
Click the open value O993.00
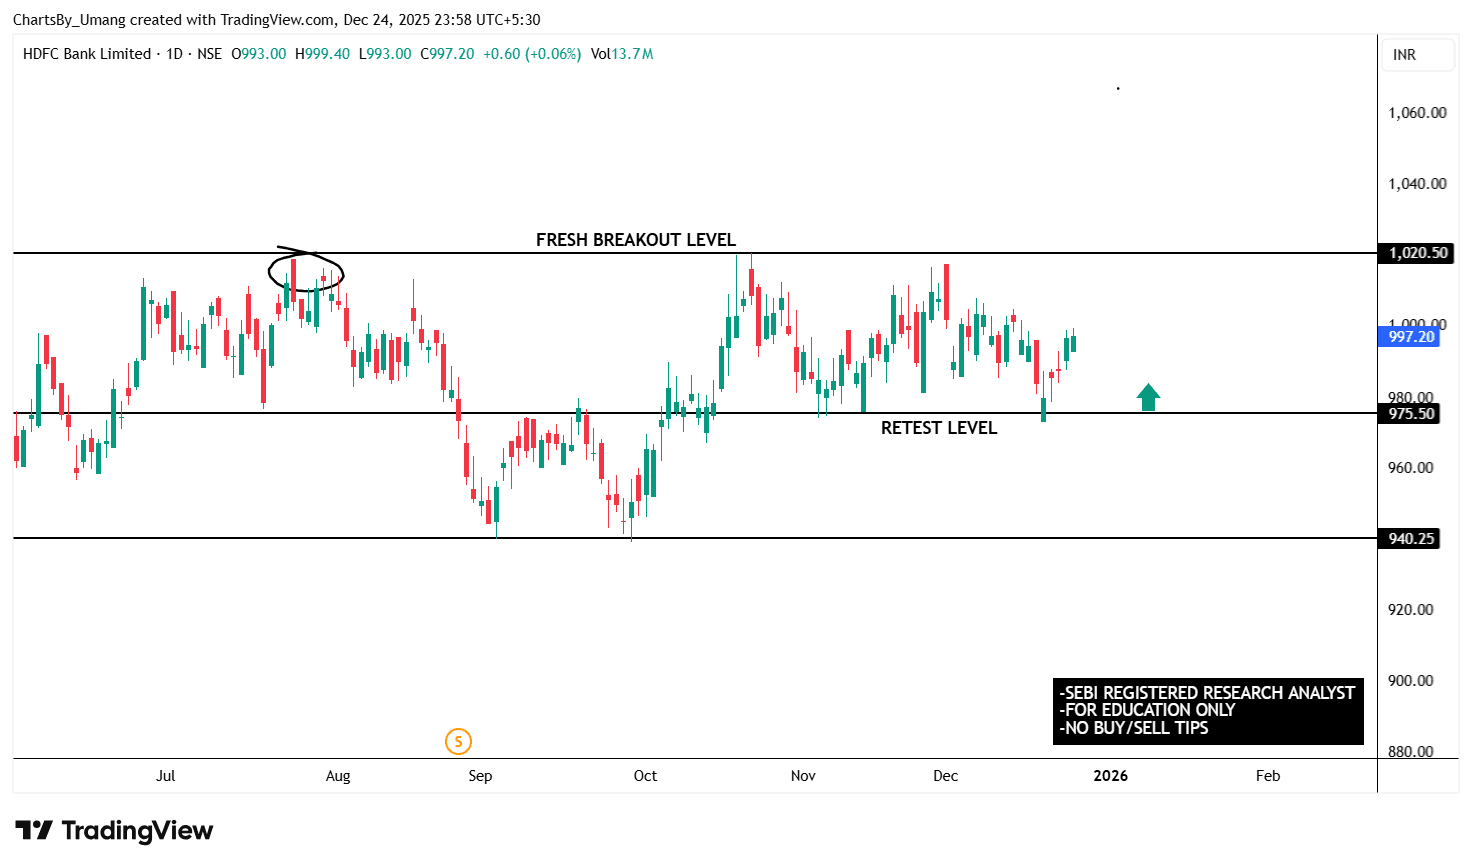[259, 54]
